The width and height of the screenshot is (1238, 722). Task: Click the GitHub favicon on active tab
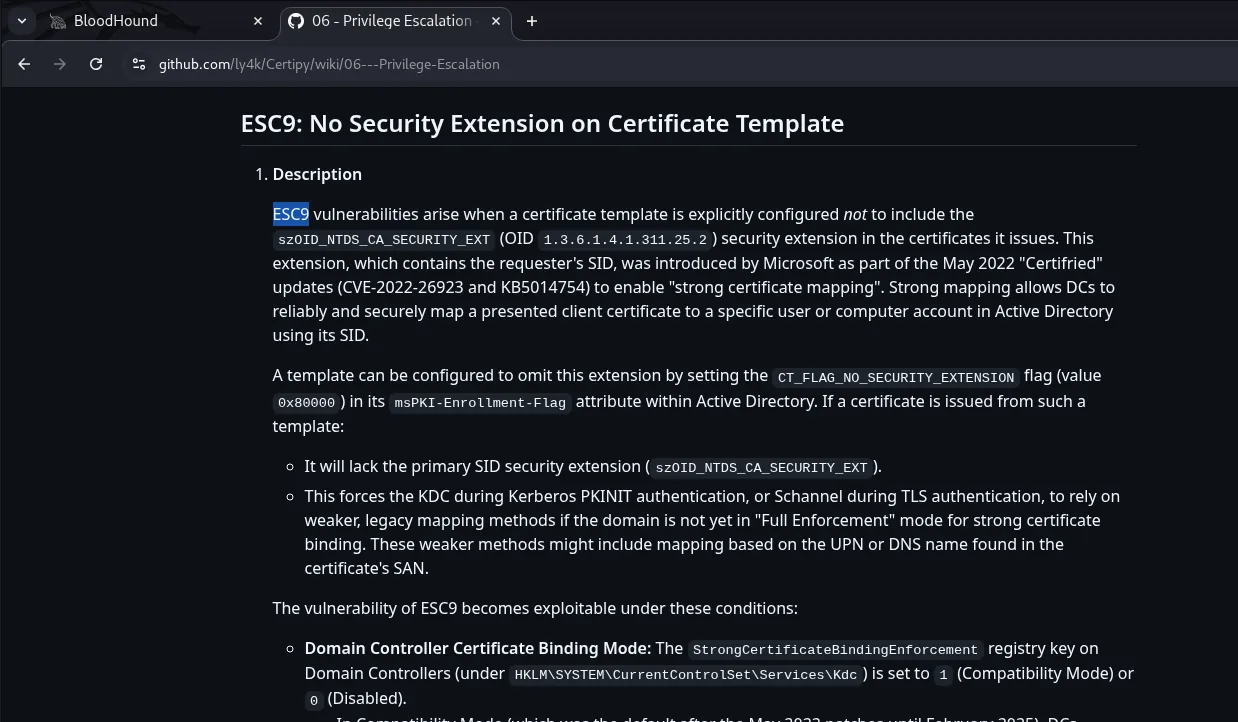pyautogui.click(x=295, y=21)
